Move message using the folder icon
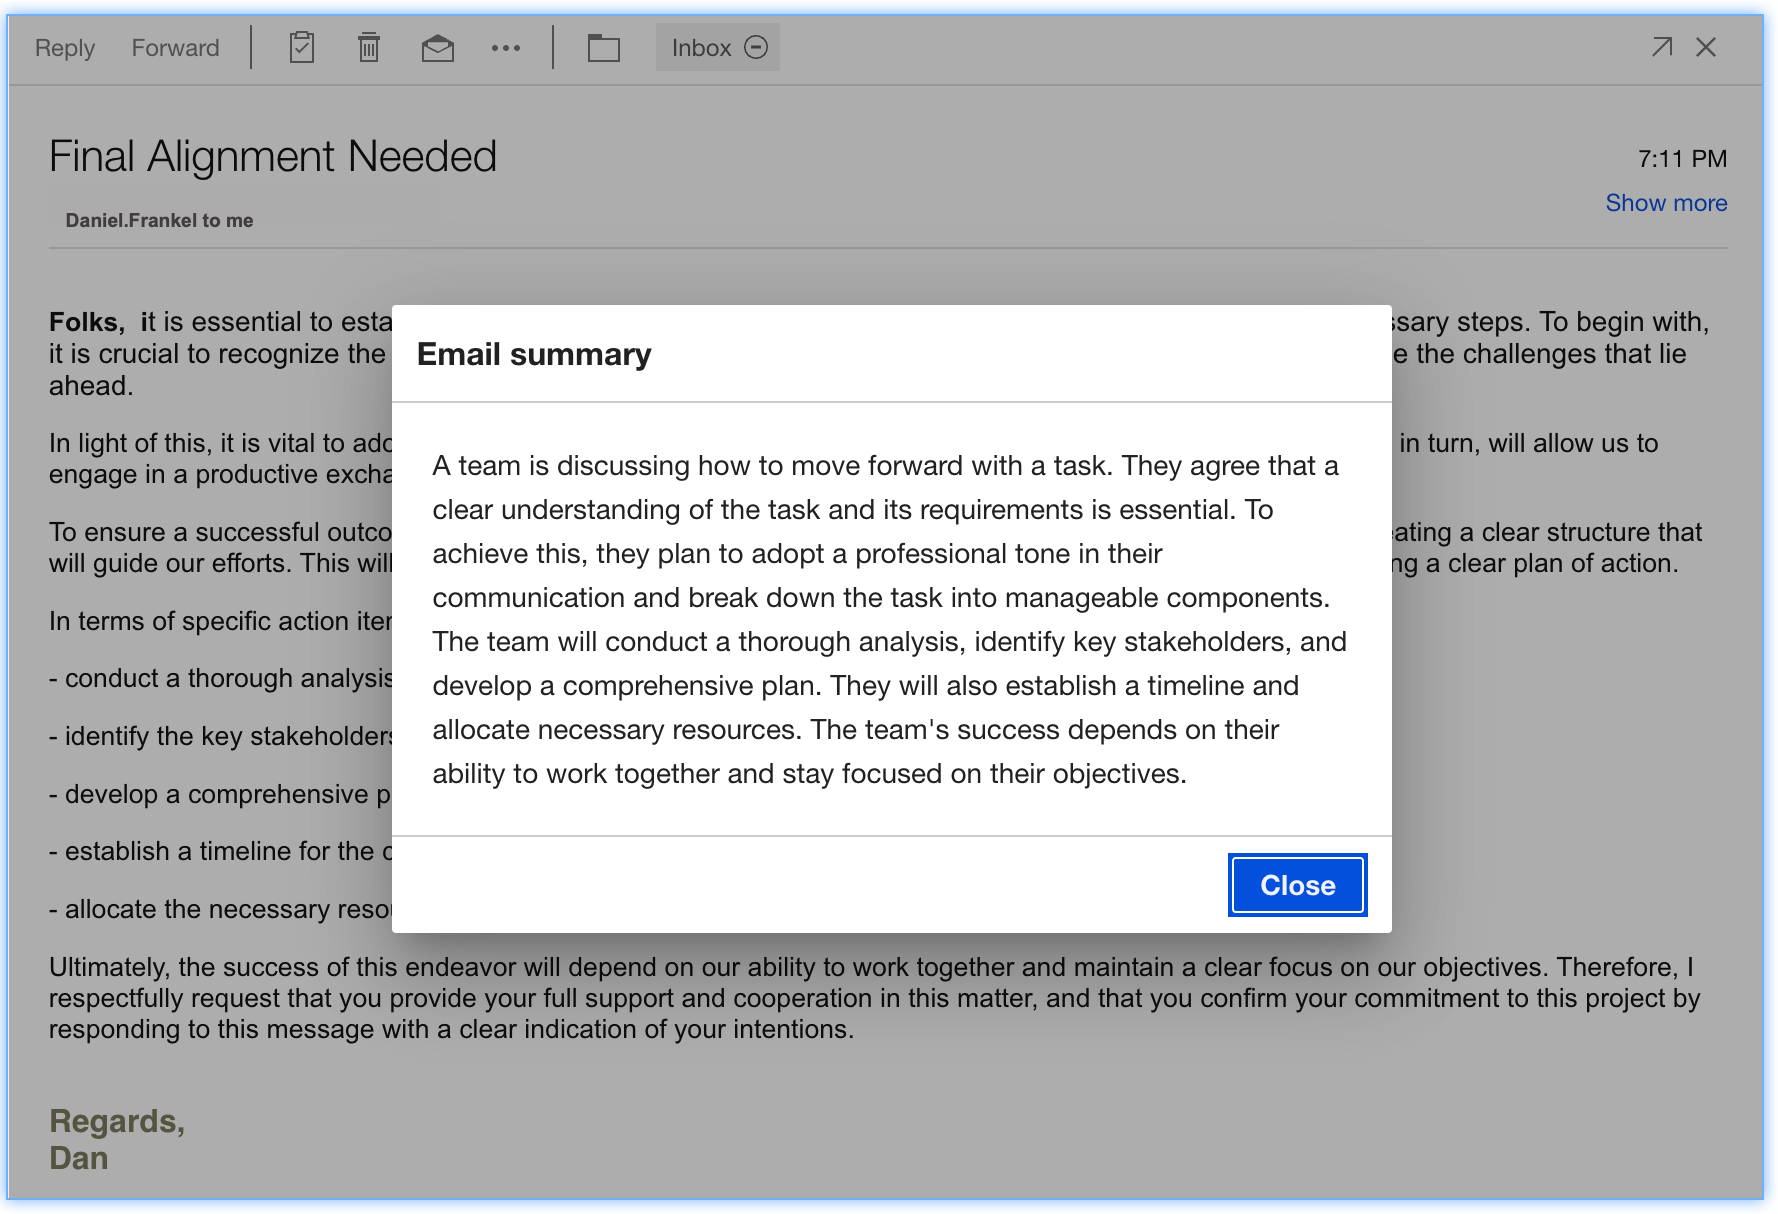The height and width of the screenshot is (1214, 1778). (x=604, y=47)
